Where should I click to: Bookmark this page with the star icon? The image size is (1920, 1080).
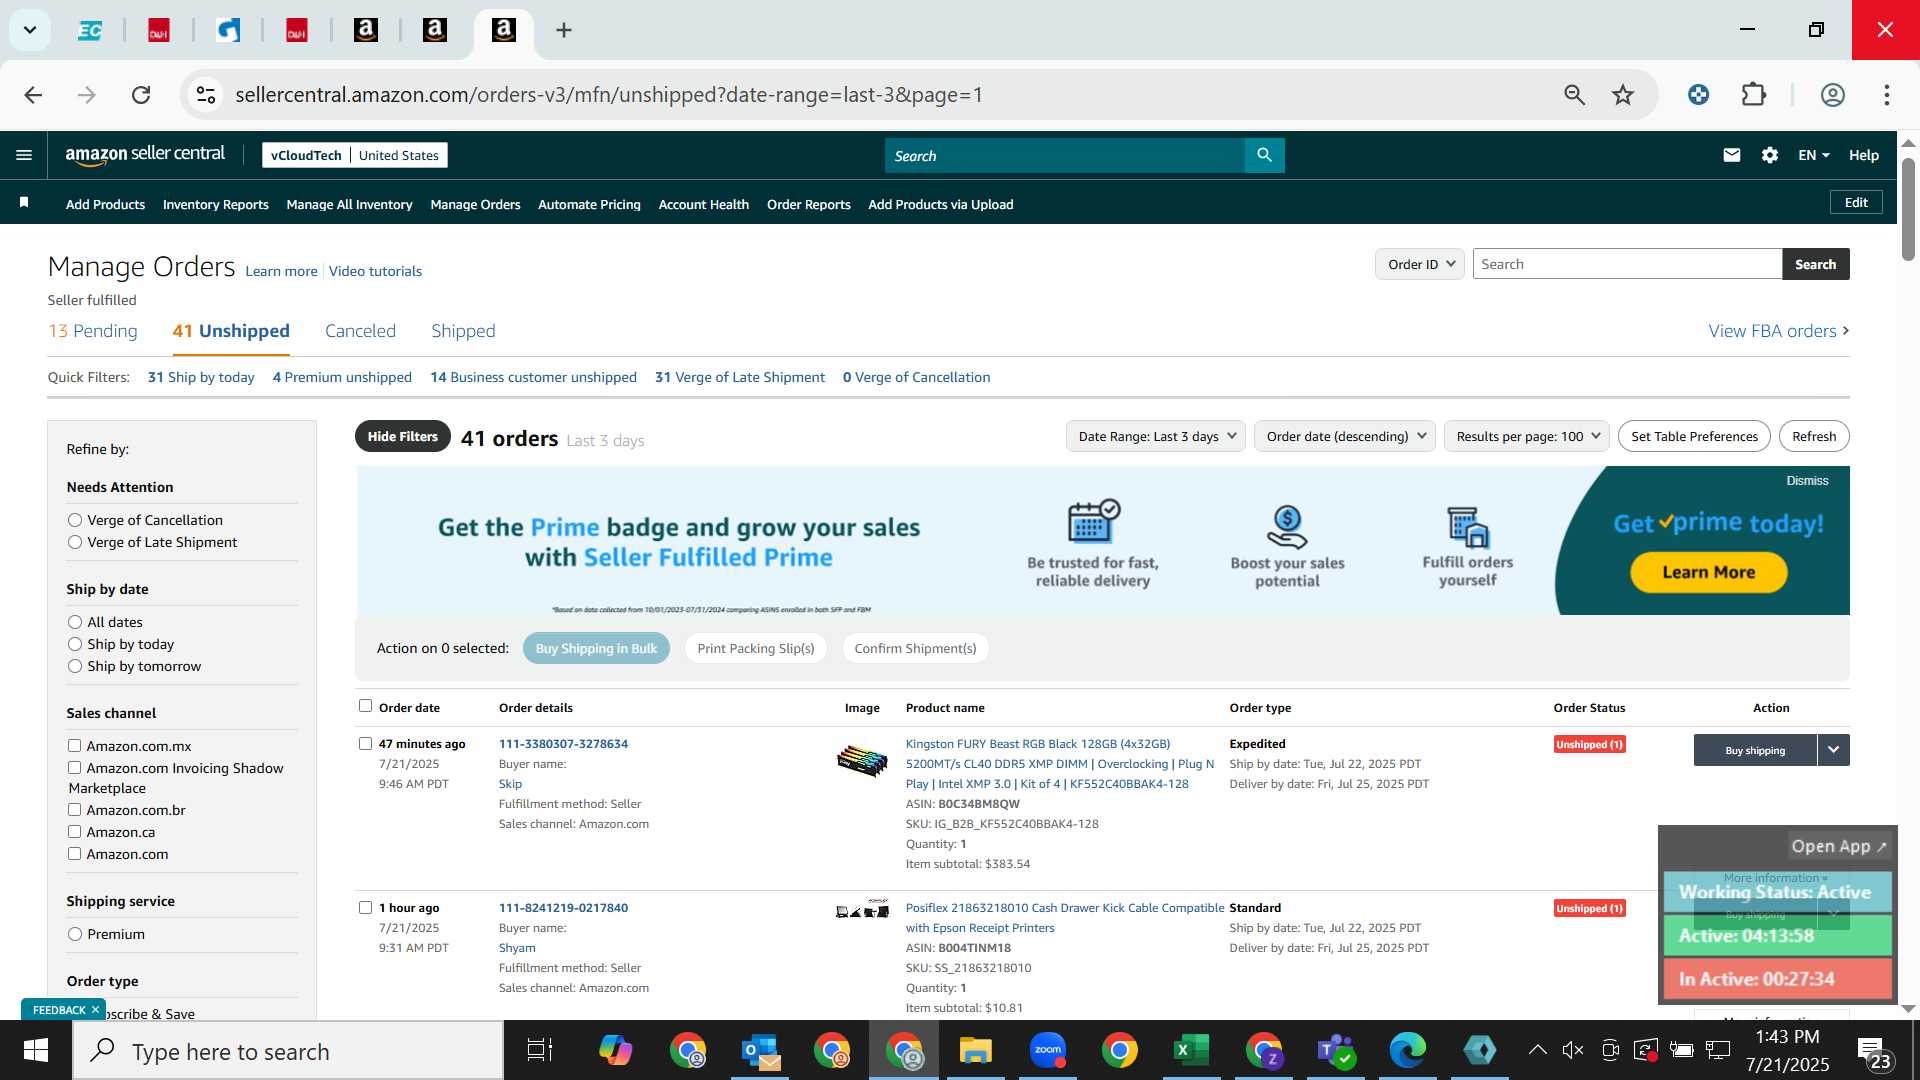(1623, 95)
